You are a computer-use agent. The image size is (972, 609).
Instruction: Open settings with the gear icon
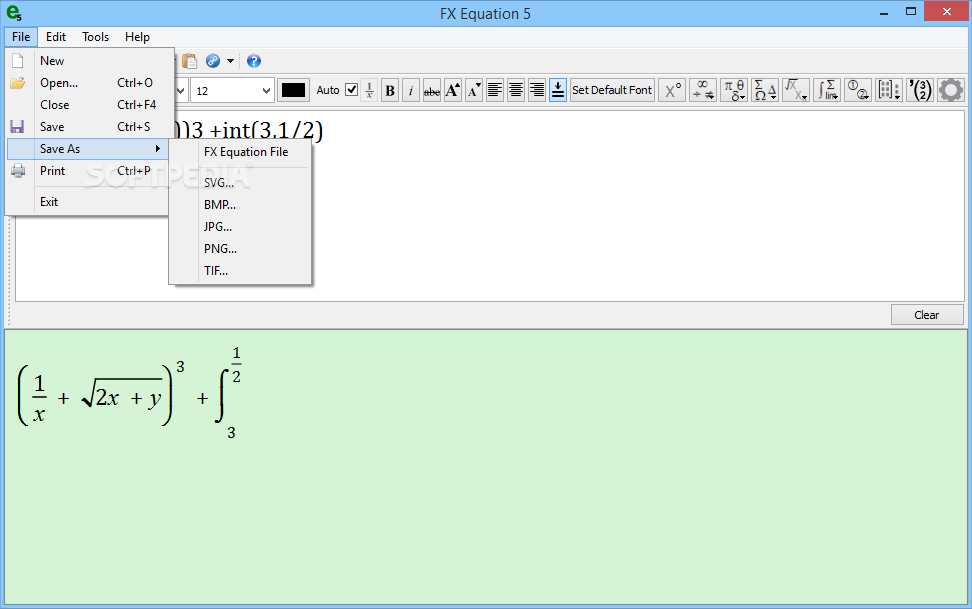coord(951,91)
